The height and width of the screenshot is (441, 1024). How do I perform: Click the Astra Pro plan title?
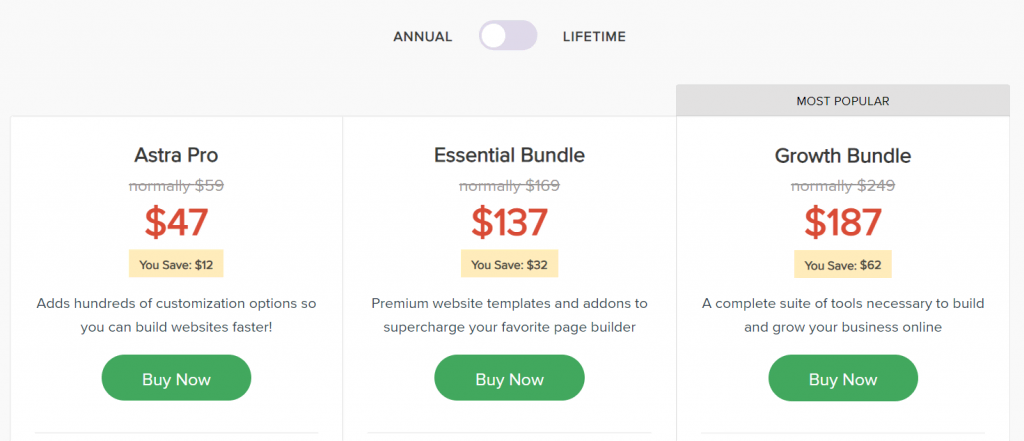tap(176, 155)
